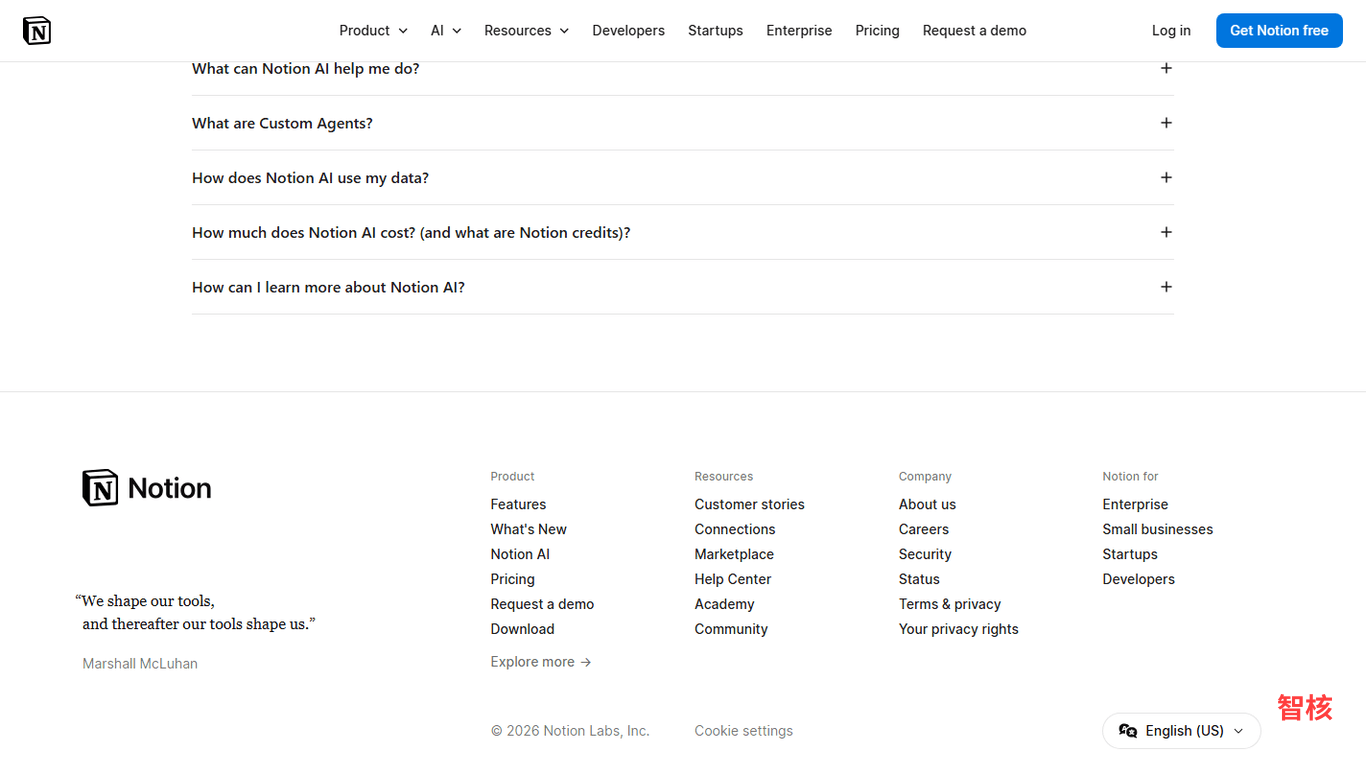Click plus icon for 'How can I learn more about Notion AI?'
The height and width of the screenshot is (772, 1366).
tap(1166, 287)
